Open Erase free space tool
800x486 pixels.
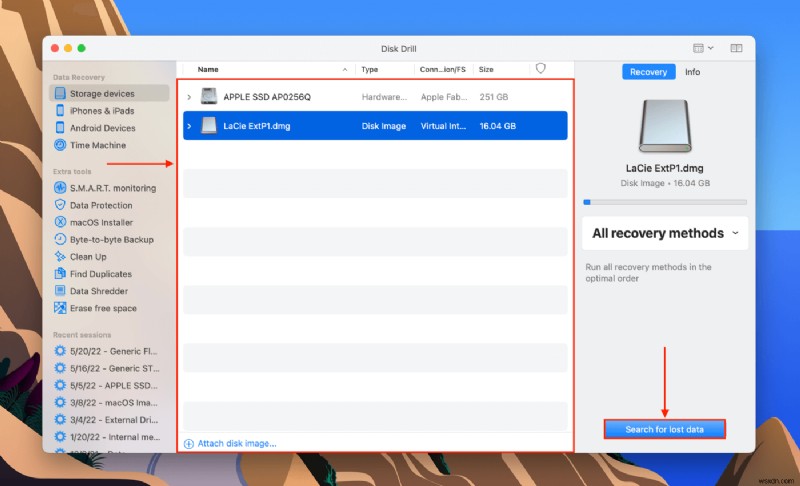[103, 309]
